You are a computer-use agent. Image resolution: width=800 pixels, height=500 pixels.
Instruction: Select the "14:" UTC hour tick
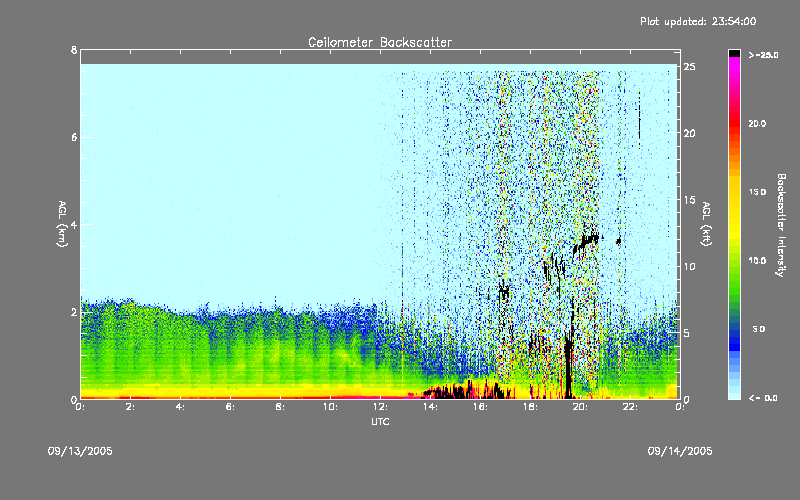coord(431,407)
